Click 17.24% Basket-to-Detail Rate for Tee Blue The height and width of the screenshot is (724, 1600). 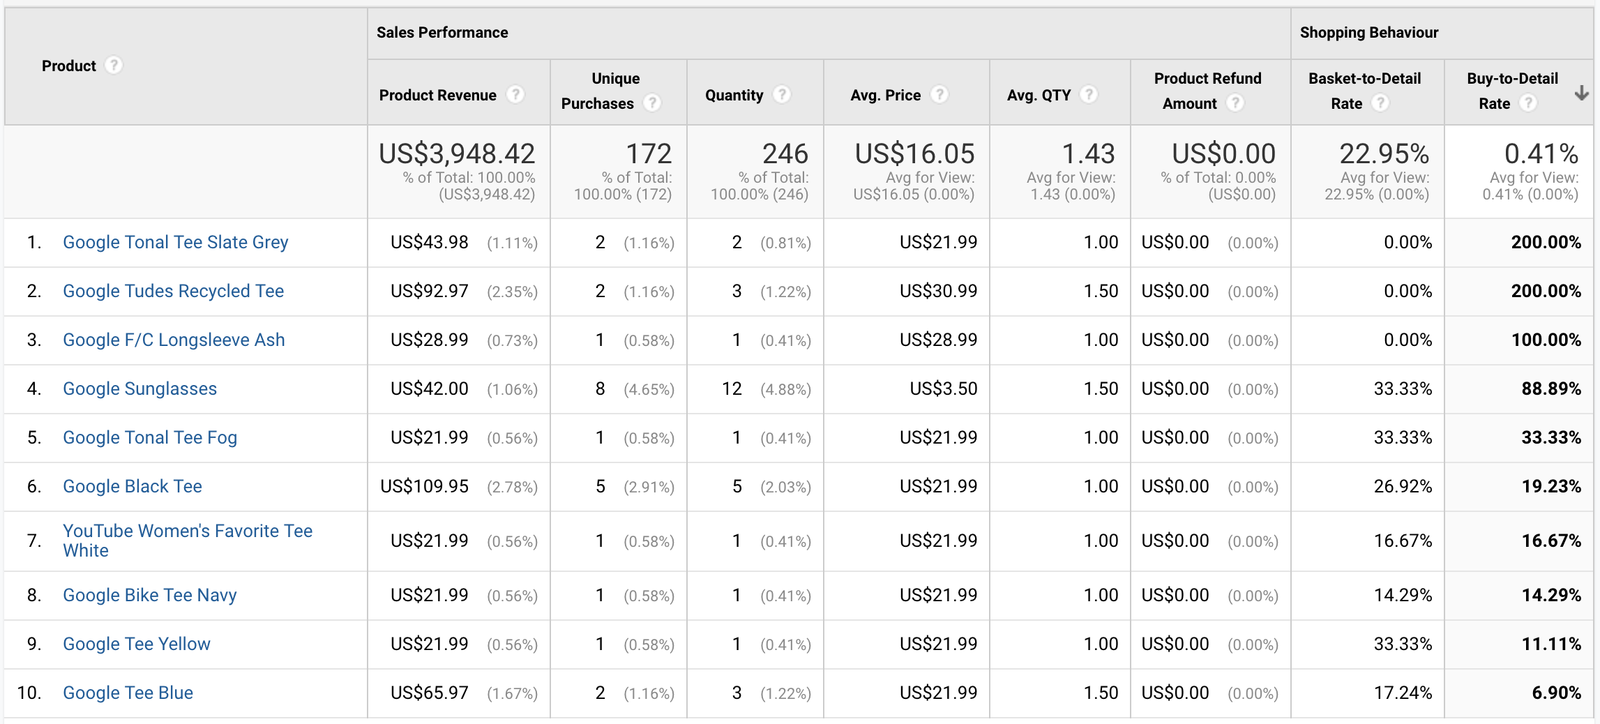pos(1403,693)
